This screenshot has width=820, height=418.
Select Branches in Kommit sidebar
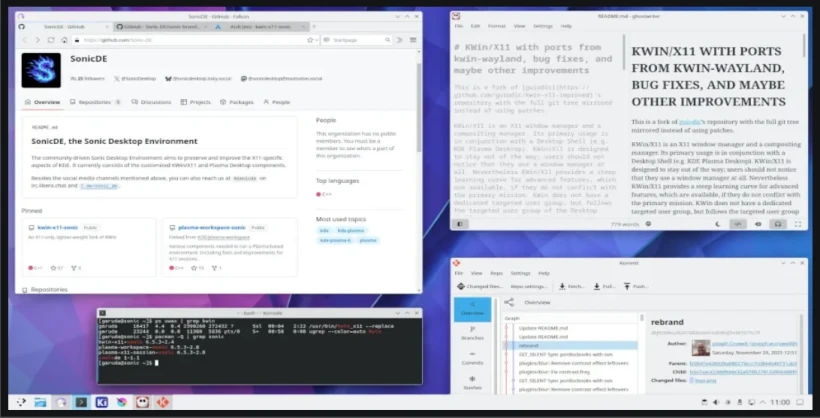pyautogui.click(x=472, y=334)
